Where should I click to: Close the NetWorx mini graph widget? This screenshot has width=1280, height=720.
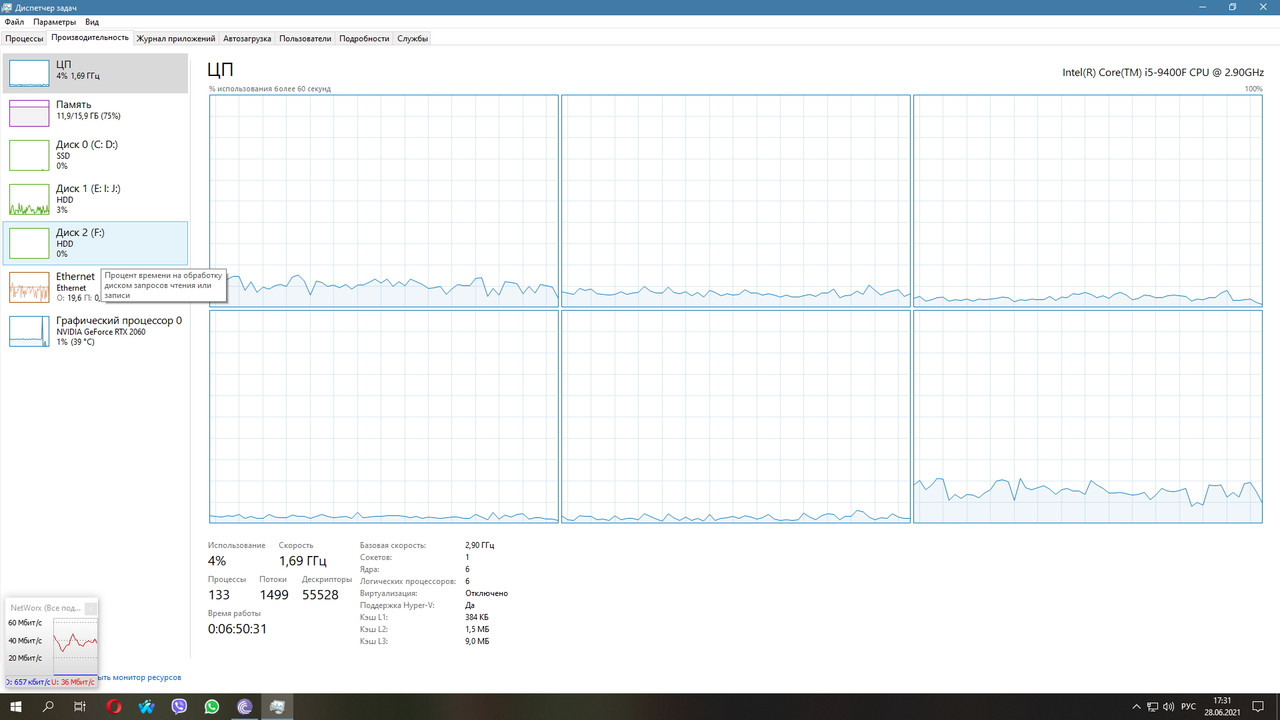click(91, 608)
